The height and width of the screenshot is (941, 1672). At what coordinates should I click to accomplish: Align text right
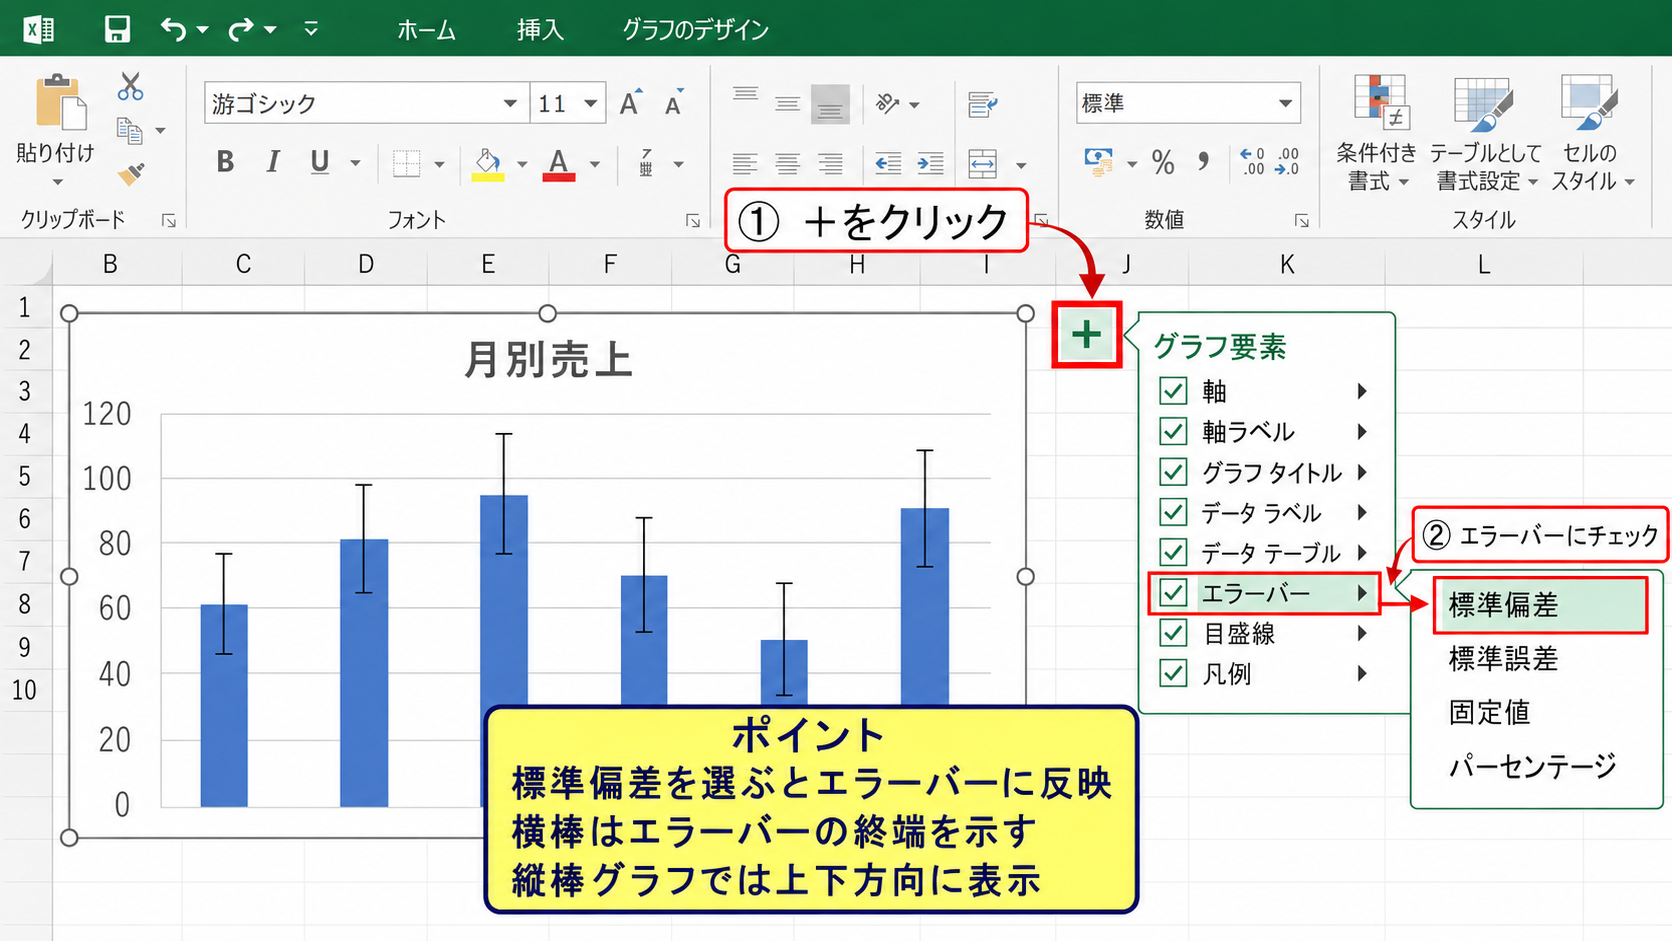point(831,163)
